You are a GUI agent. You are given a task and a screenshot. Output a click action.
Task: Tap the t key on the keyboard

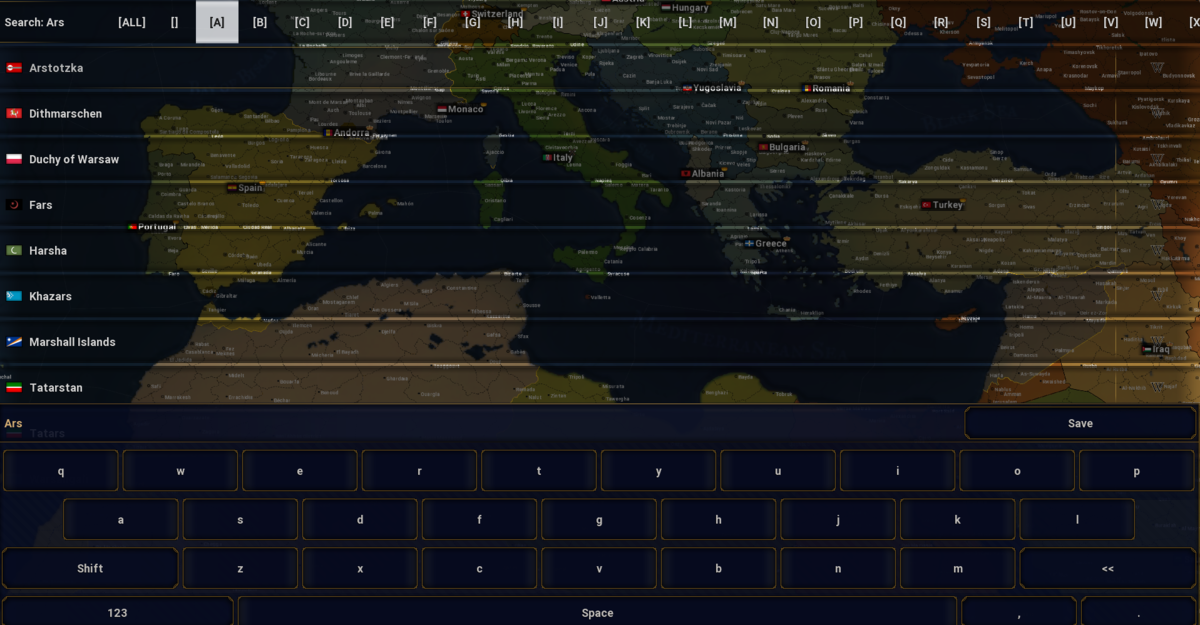click(539, 471)
